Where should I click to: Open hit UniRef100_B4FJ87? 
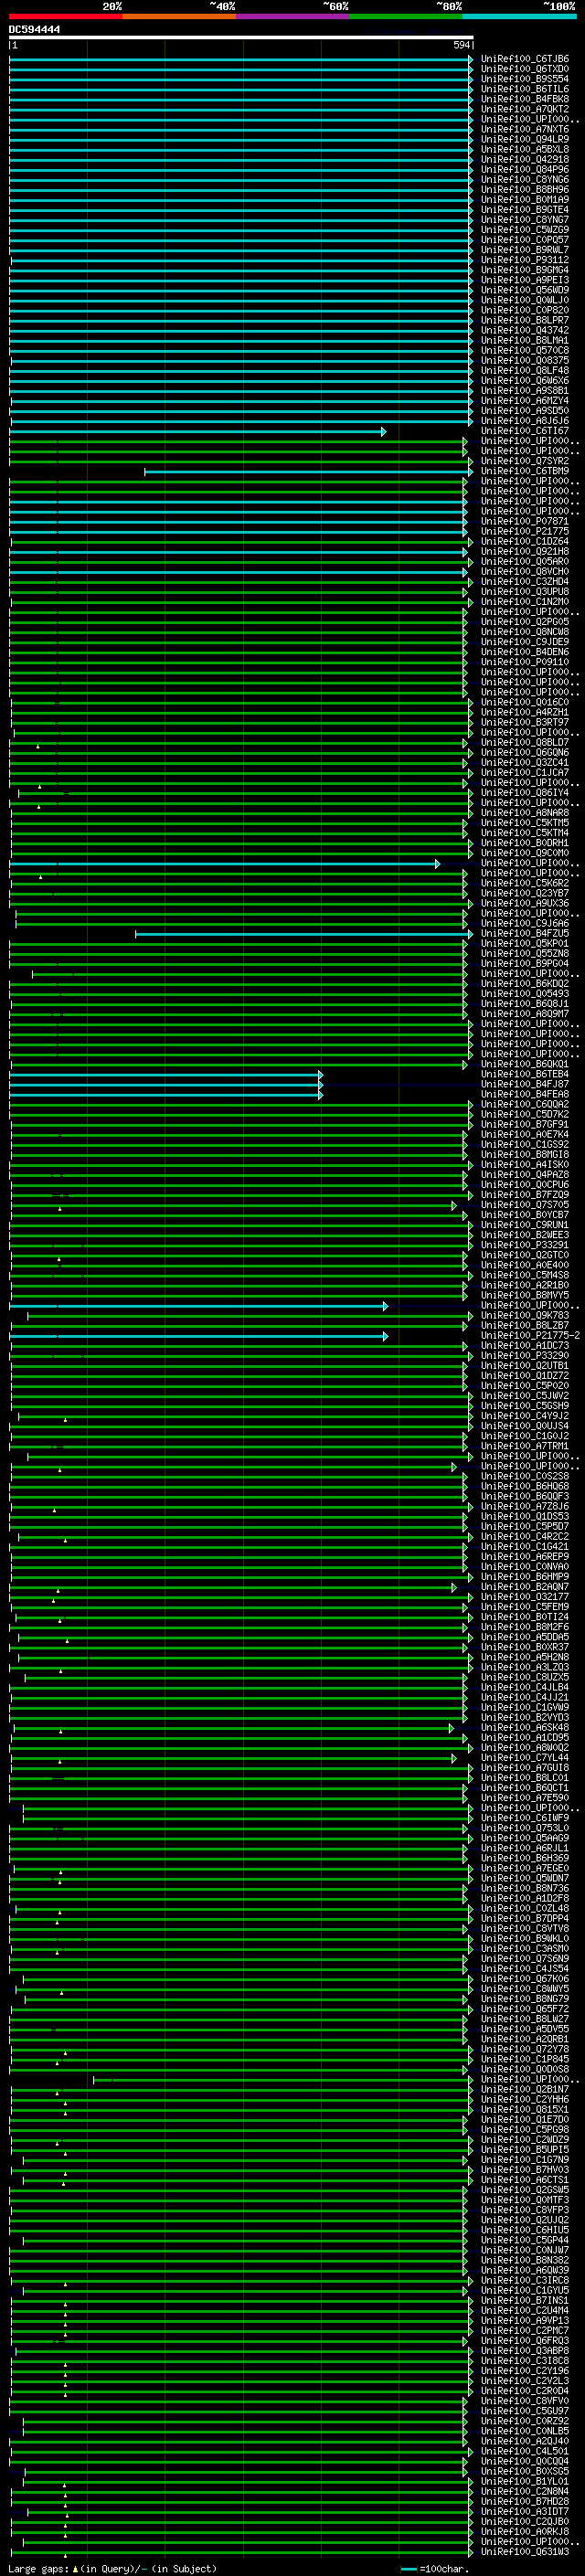pos(525,1085)
